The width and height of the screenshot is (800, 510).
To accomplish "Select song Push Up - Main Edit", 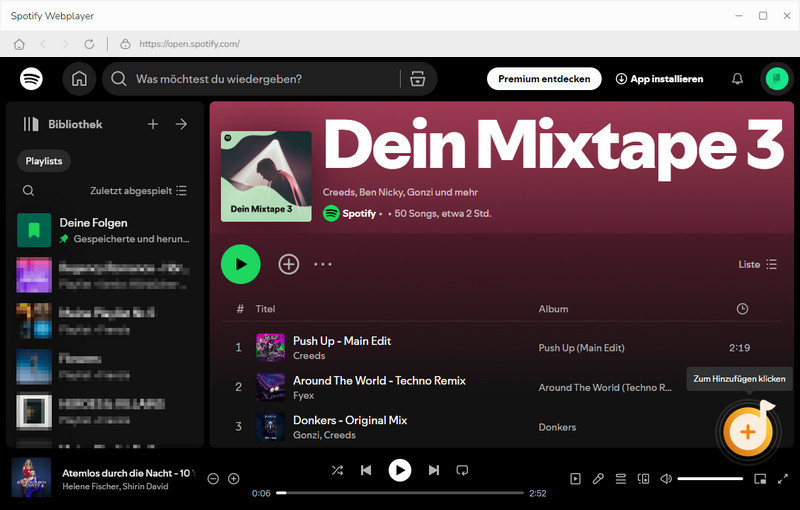I will (342, 341).
